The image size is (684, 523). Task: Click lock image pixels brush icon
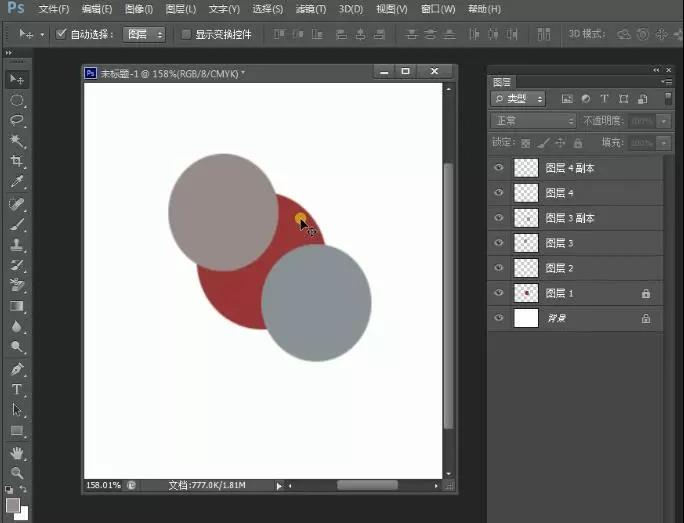pyautogui.click(x=543, y=143)
